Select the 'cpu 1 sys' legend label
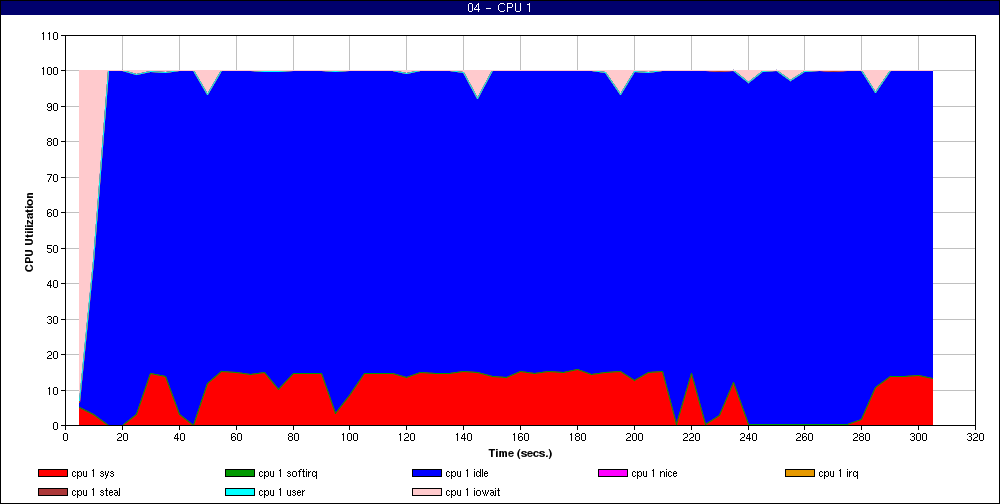Viewport: 1000px width, 504px height. click(x=93, y=474)
